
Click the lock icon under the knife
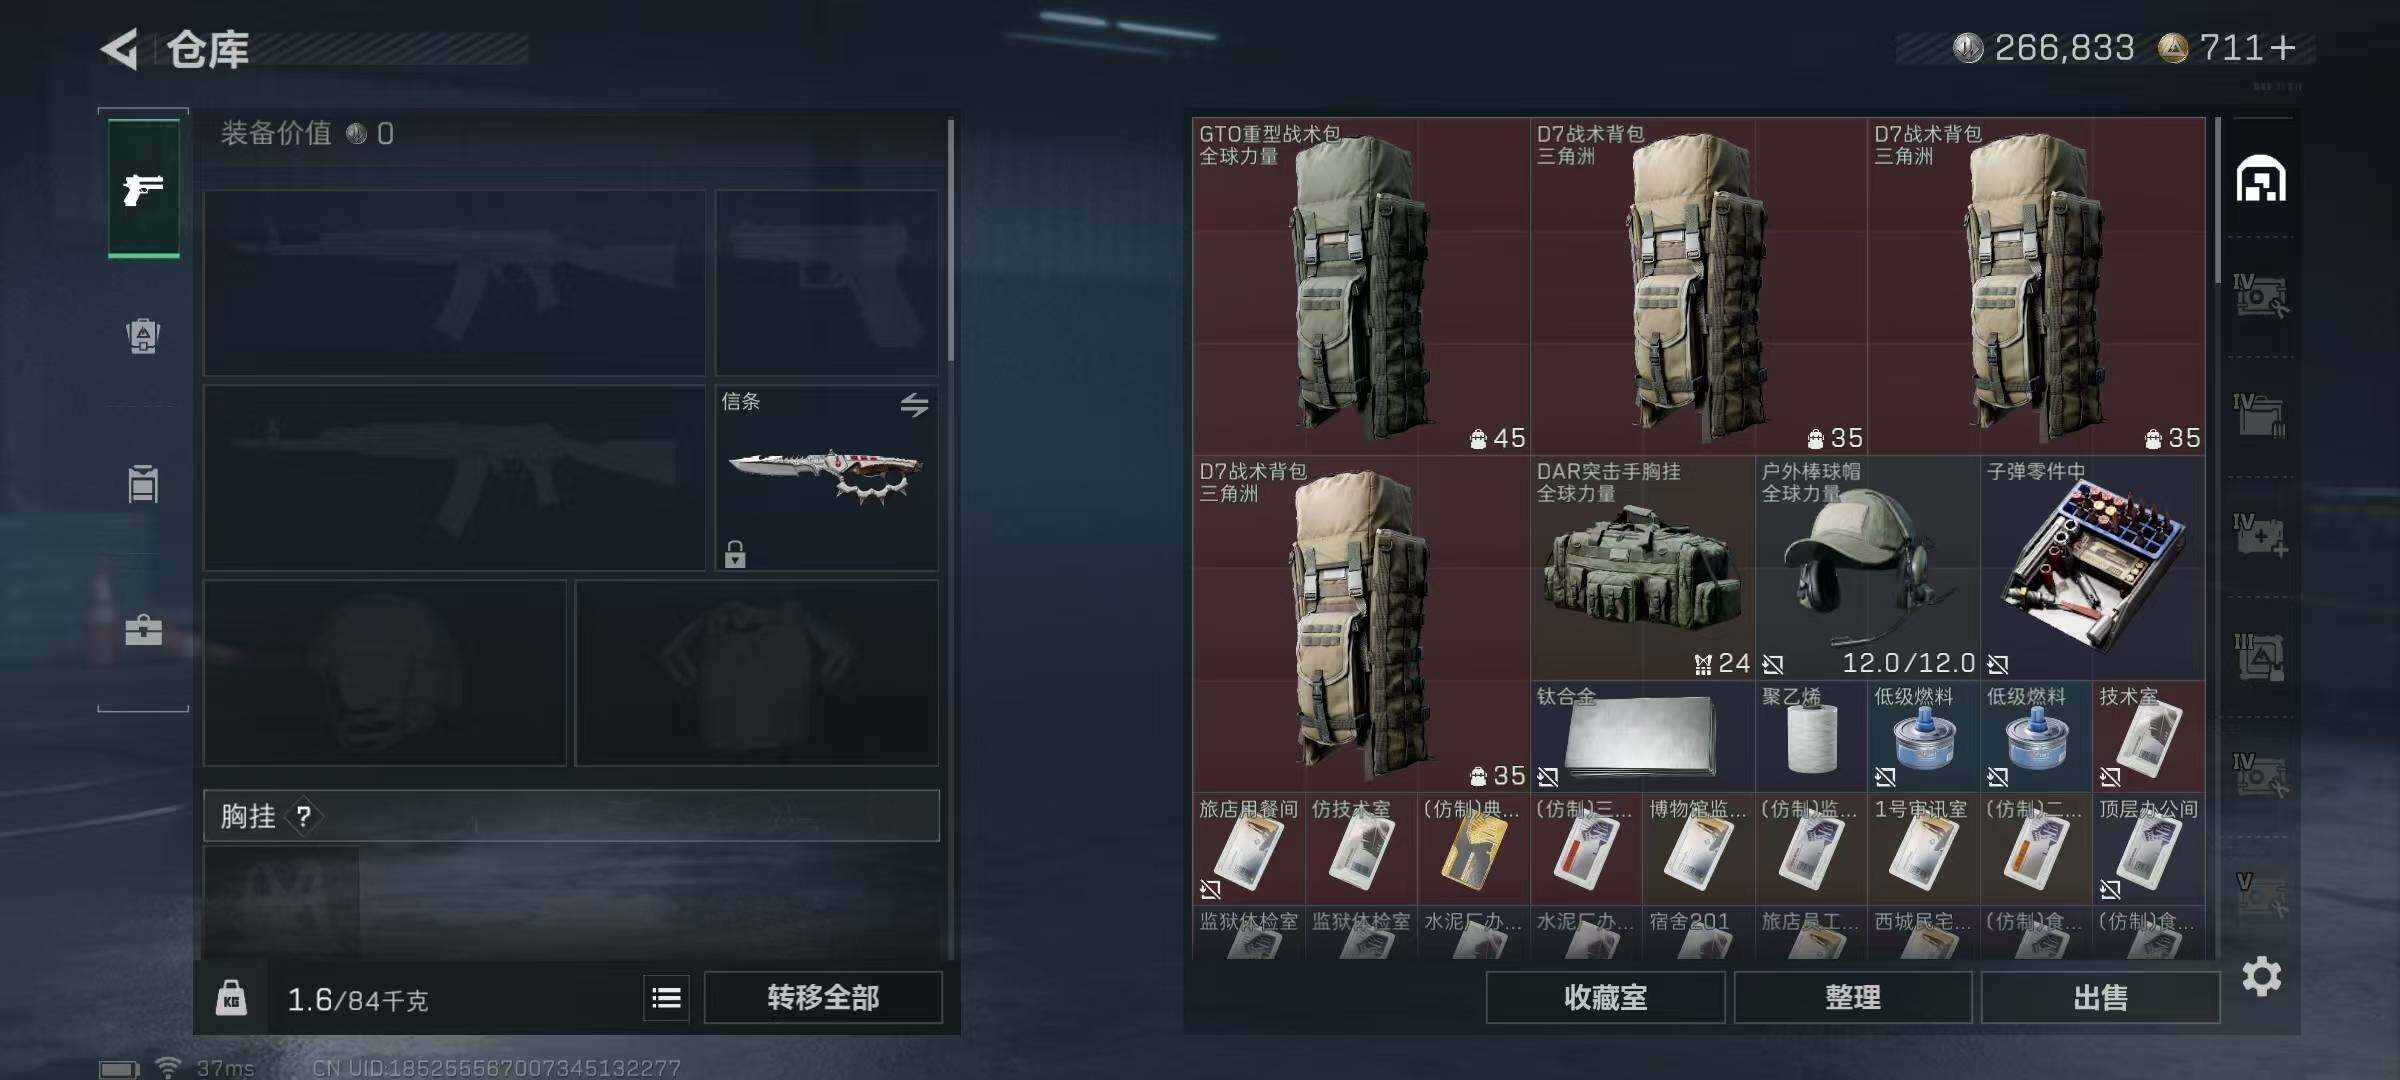735,554
